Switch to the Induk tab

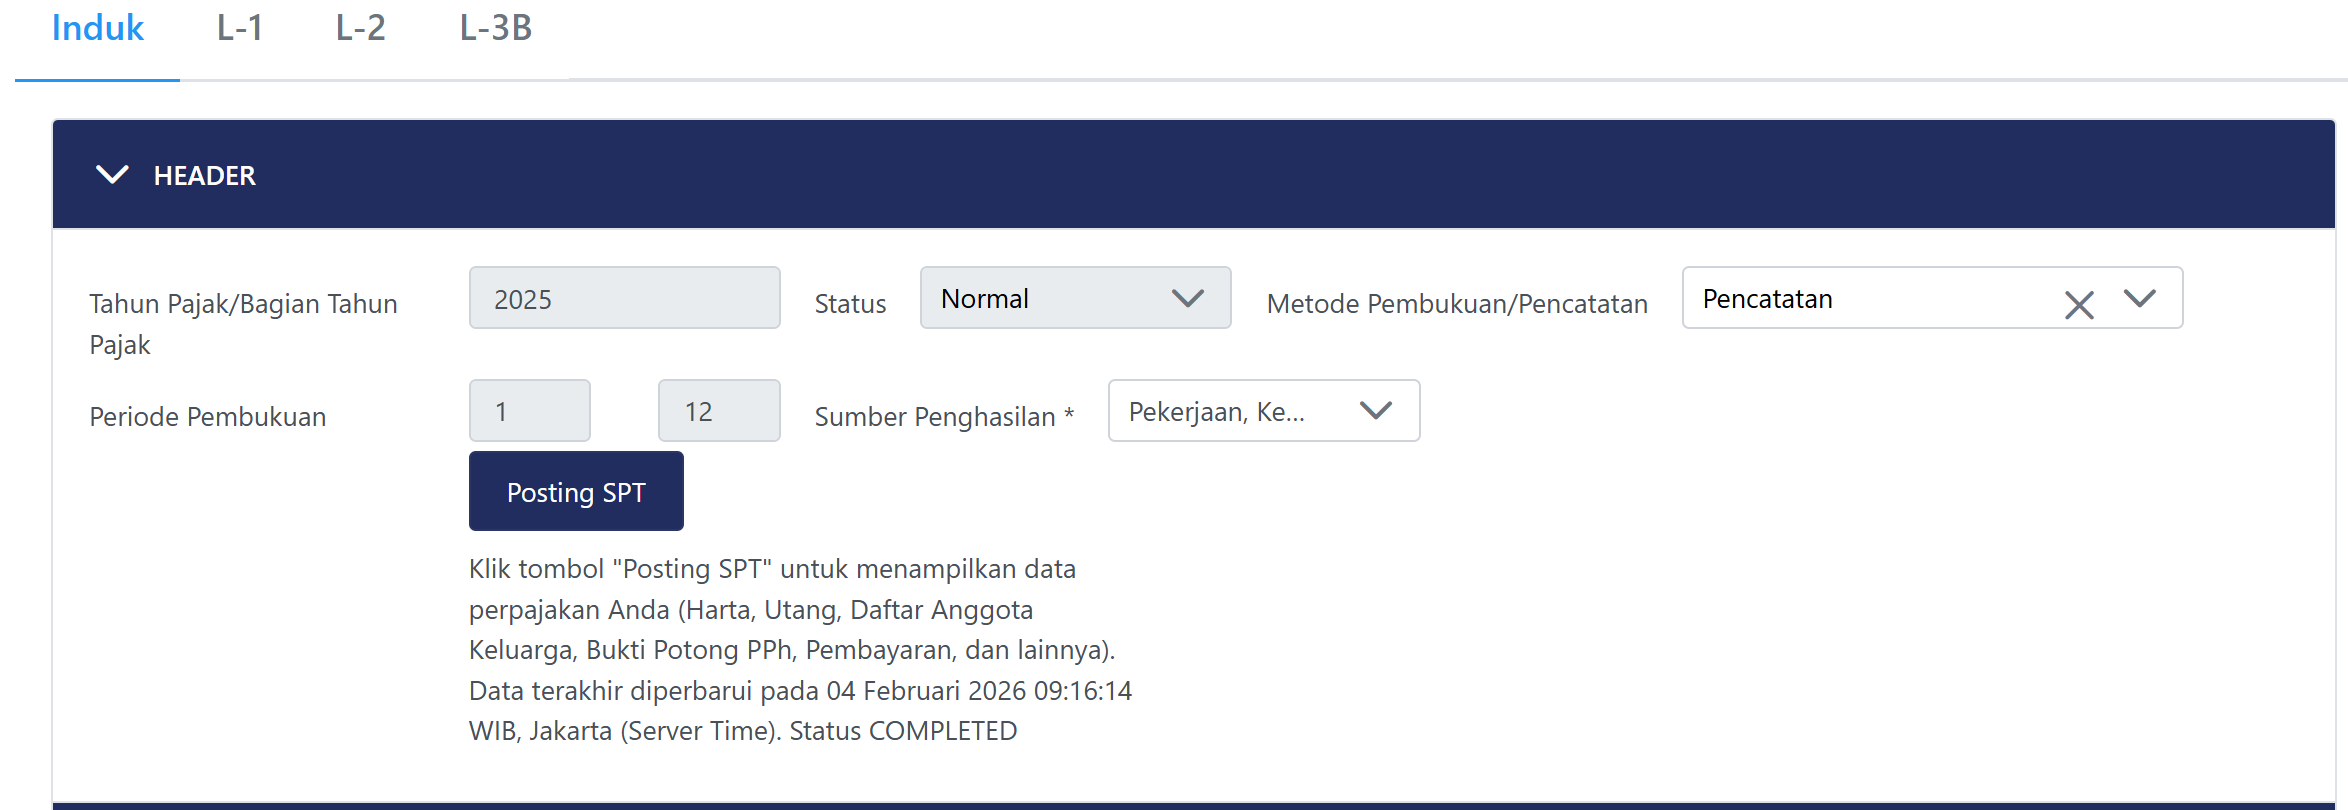[97, 28]
